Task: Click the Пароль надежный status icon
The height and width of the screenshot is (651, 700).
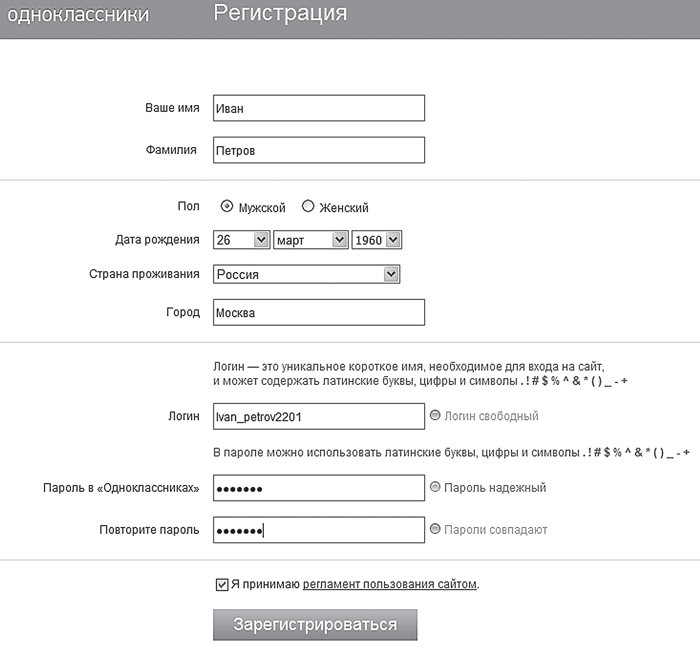Action: click(435, 487)
